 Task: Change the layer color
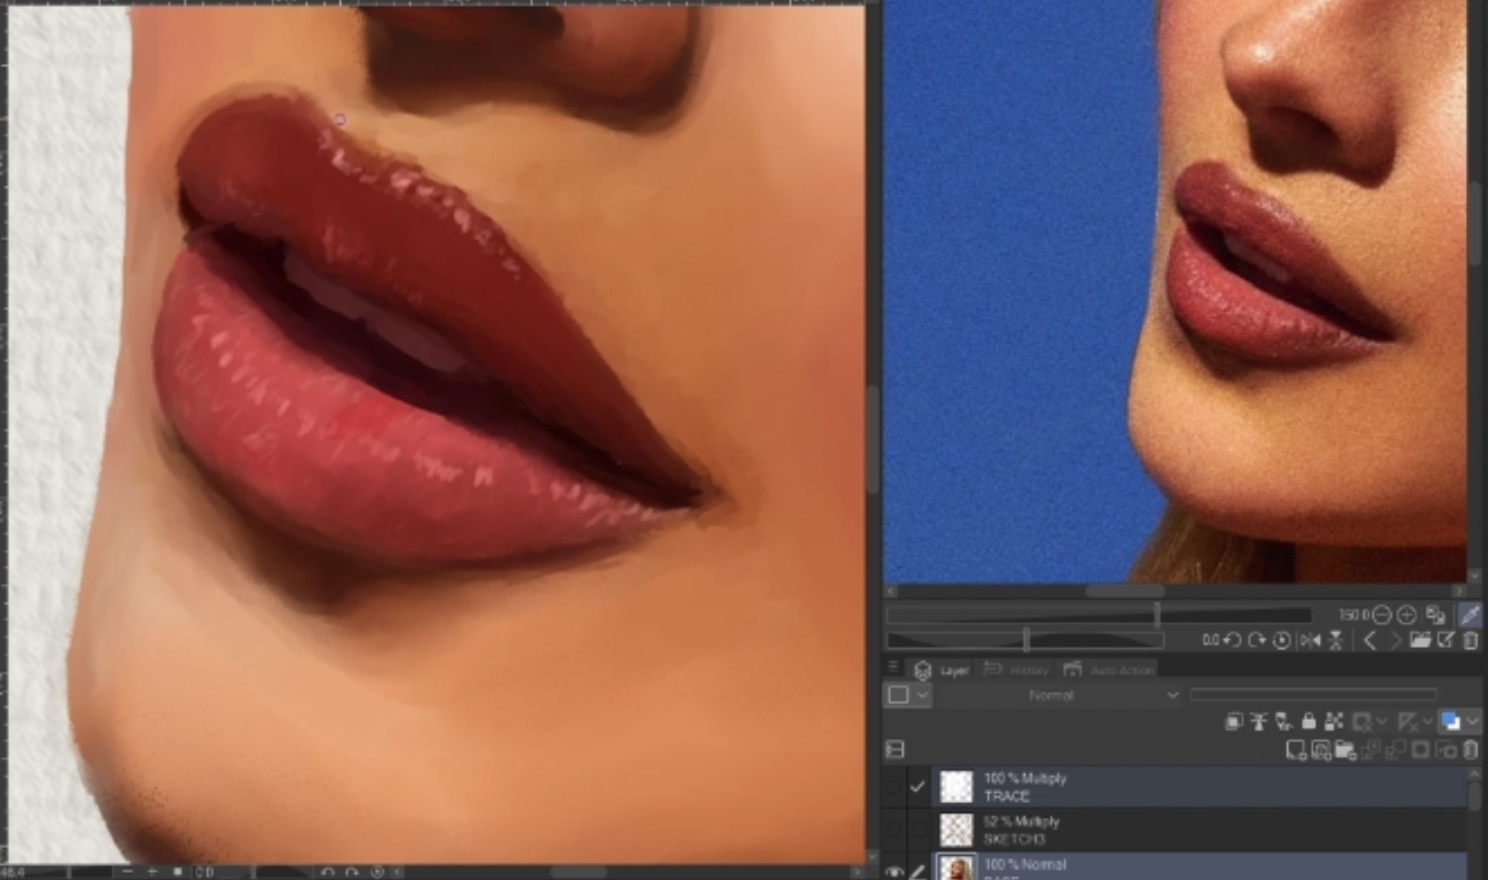(x=1451, y=721)
